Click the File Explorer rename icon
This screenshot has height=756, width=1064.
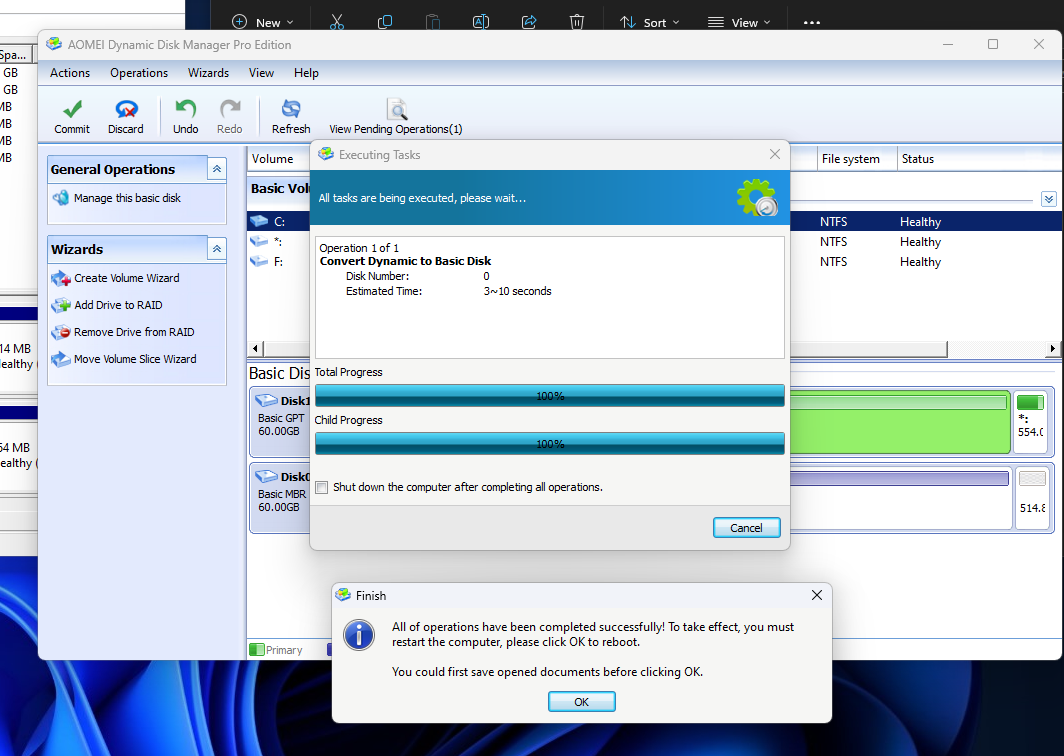(480, 22)
